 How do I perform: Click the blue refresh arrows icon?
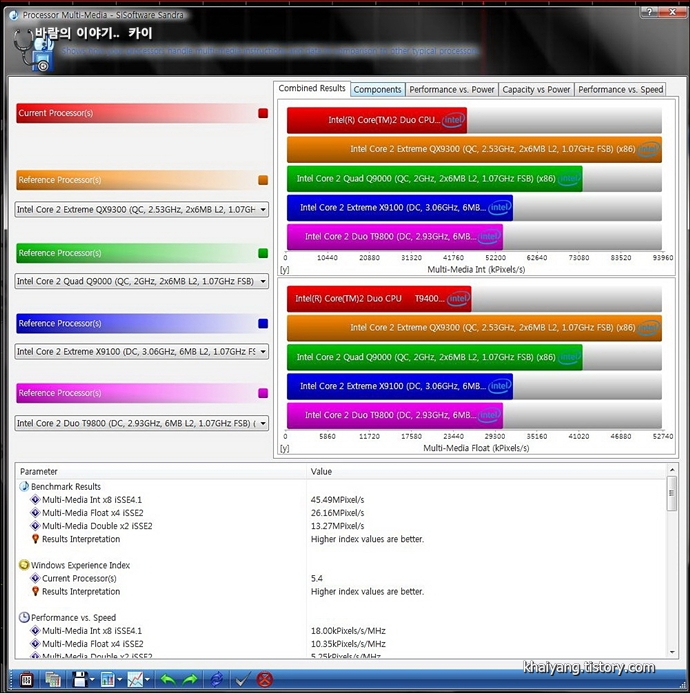217,679
